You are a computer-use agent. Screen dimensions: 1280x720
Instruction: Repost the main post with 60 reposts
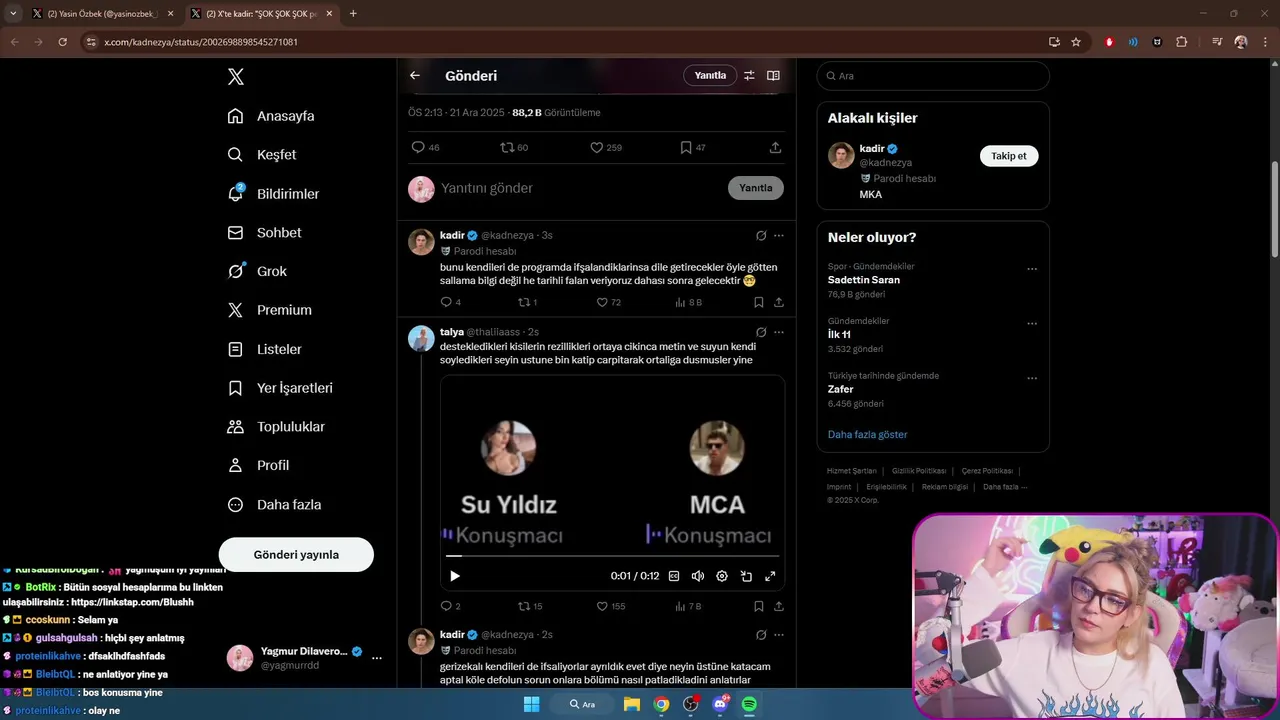point(514,147)
